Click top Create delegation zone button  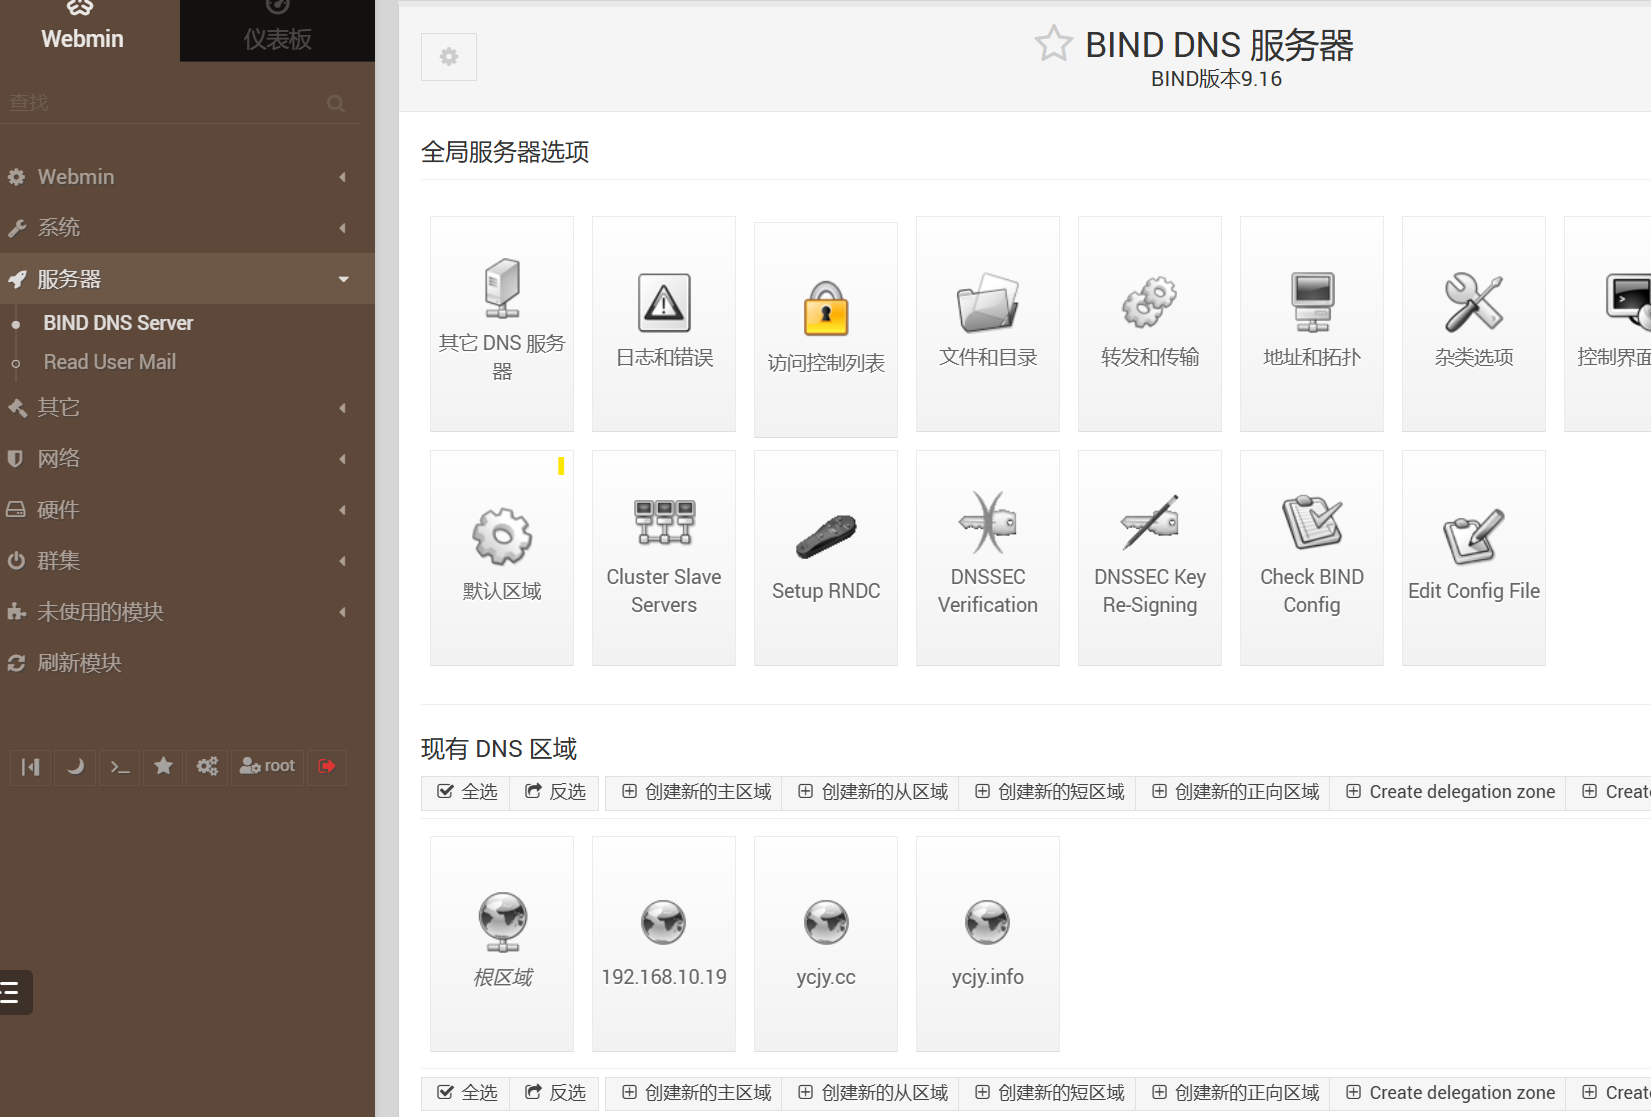tap(1449, 792)
